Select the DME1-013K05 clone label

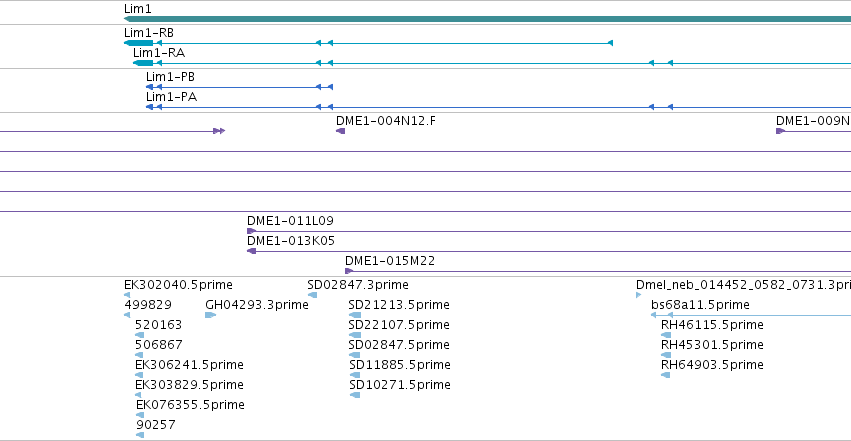[290, 240]
